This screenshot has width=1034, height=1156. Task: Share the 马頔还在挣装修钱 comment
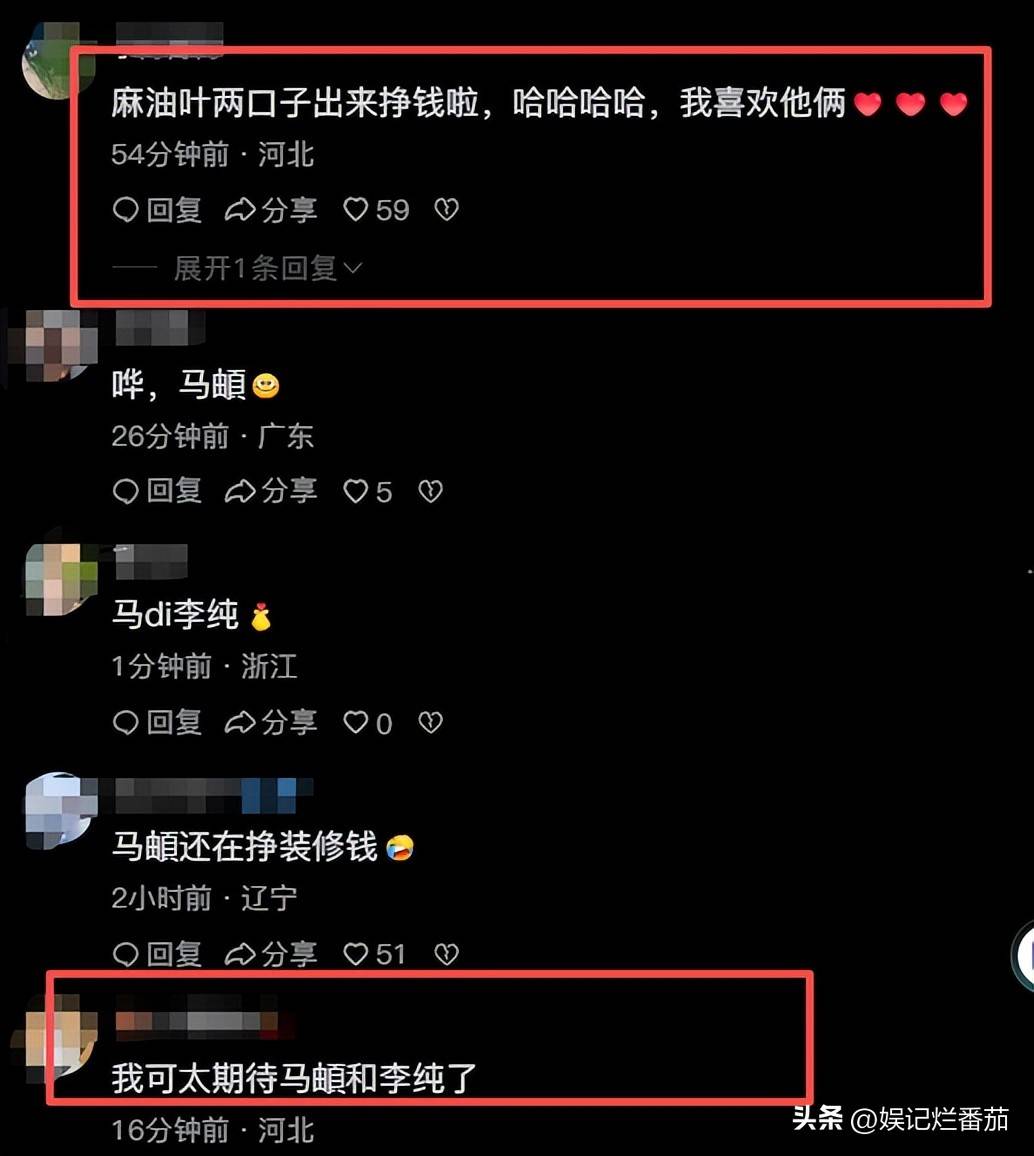(x=270, y=955)
